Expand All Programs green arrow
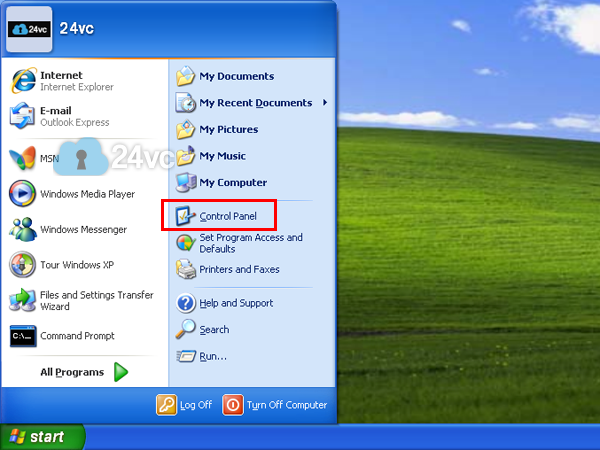Screen dimensions: 600x450 pyautogui.click(x=121, y=372)
